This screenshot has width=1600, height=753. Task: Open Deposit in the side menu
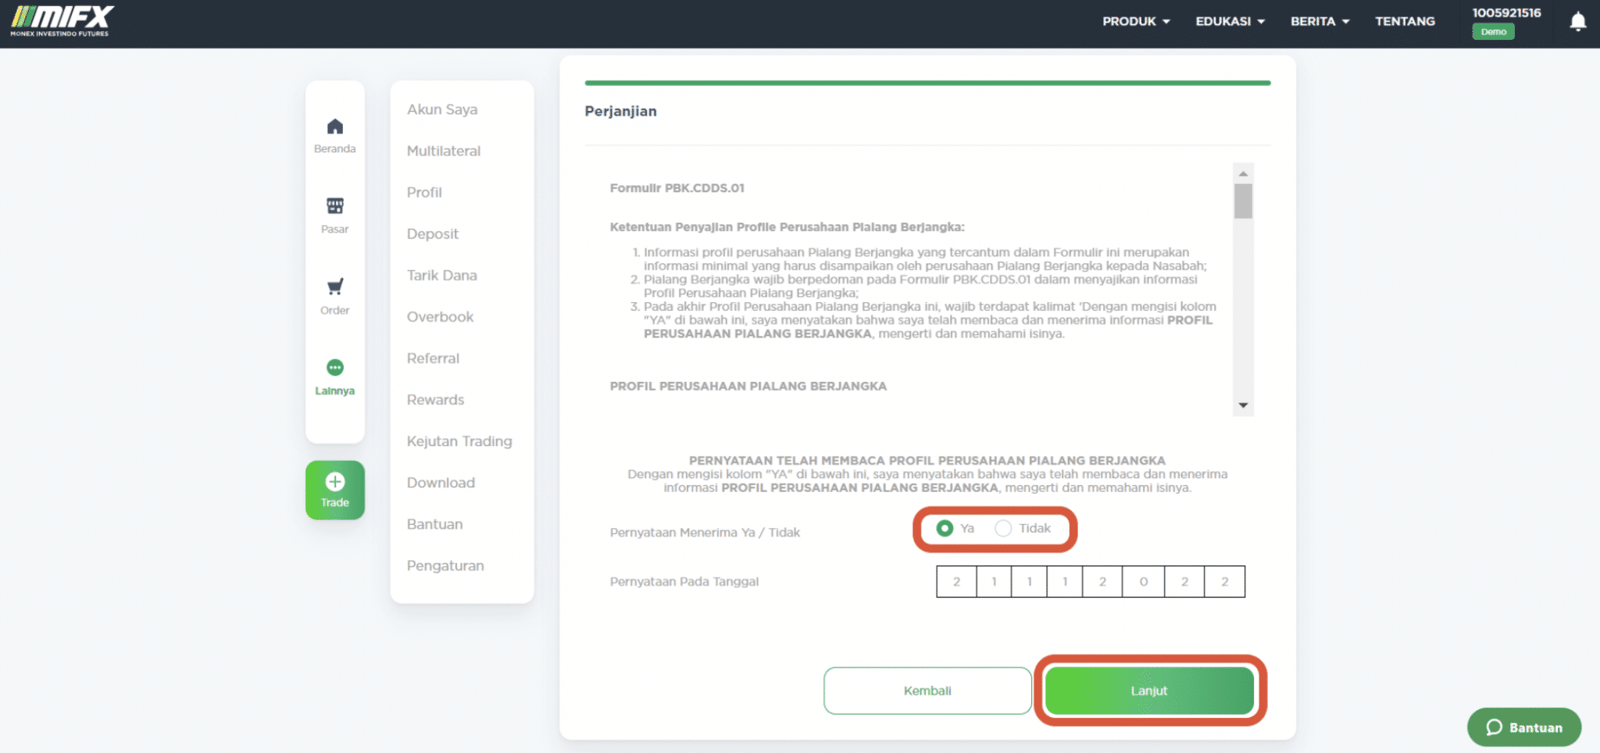tap(432, 234)
